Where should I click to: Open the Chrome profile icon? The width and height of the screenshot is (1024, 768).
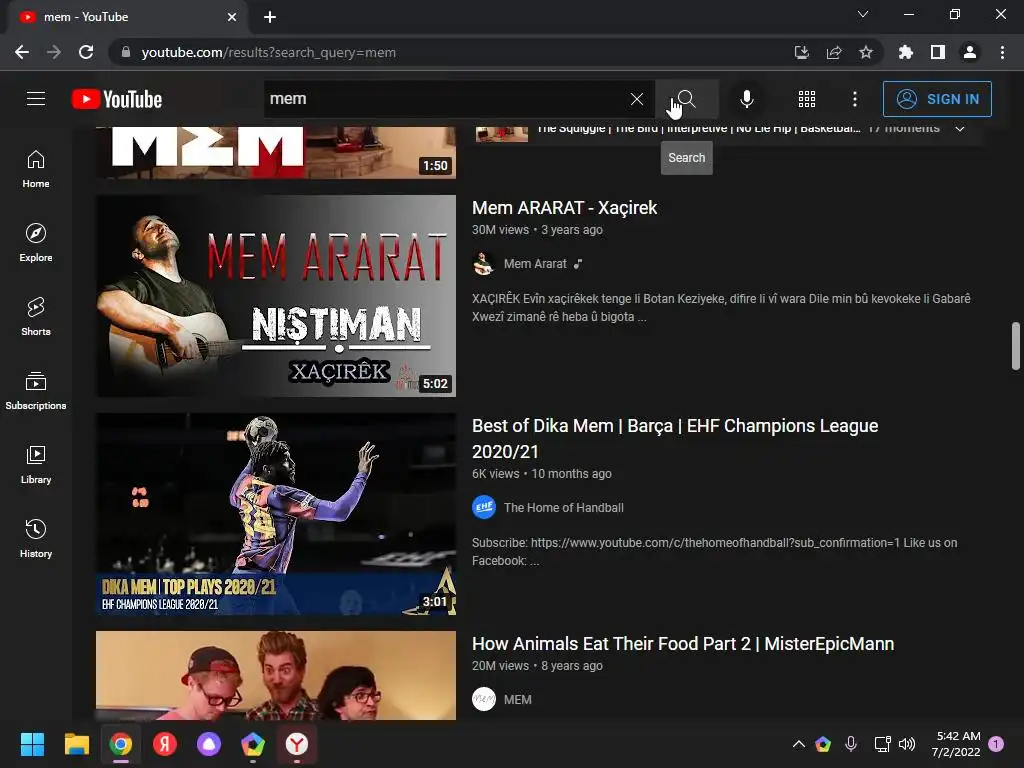click(970, 52)
